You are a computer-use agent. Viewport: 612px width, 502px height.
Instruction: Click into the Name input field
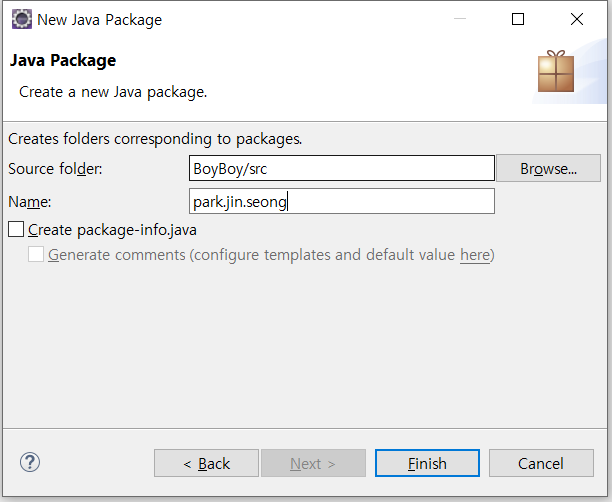(x=342, y=201)
